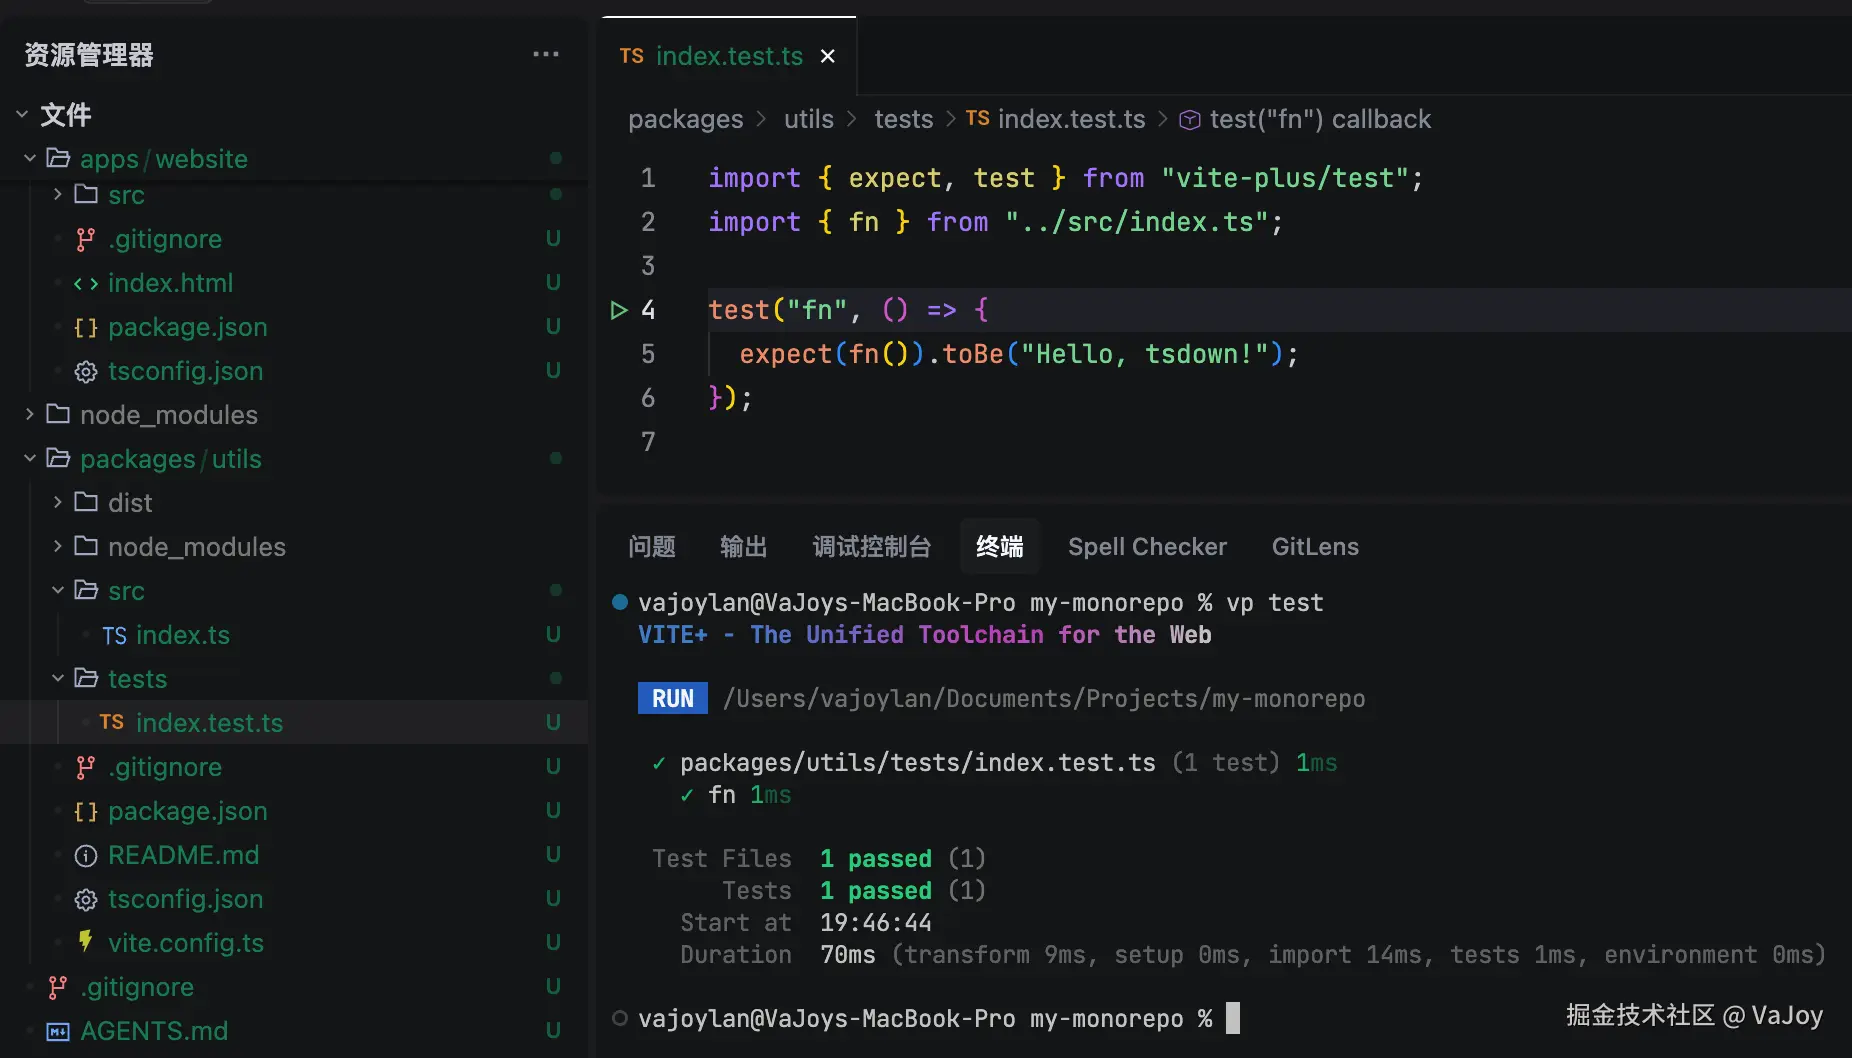This screenshot has width=1852, height=1058.
Task: Switch to the 问题 panel tab
Action: pos(652,546)
